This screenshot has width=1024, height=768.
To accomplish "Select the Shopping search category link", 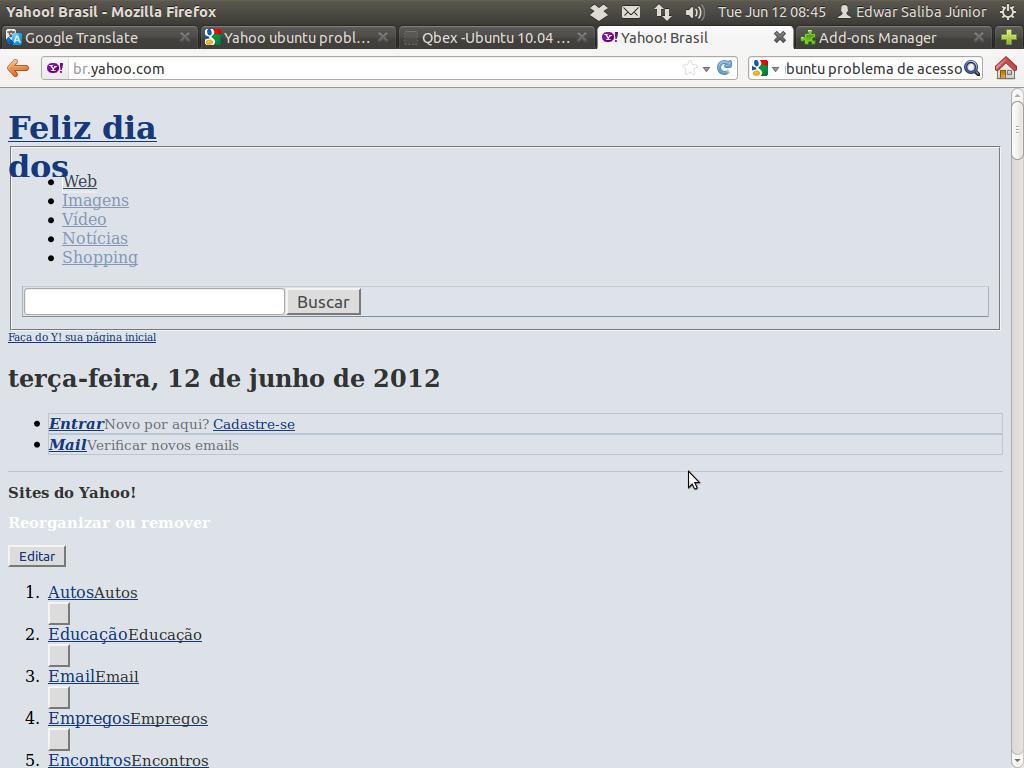I will pos(100,257).
